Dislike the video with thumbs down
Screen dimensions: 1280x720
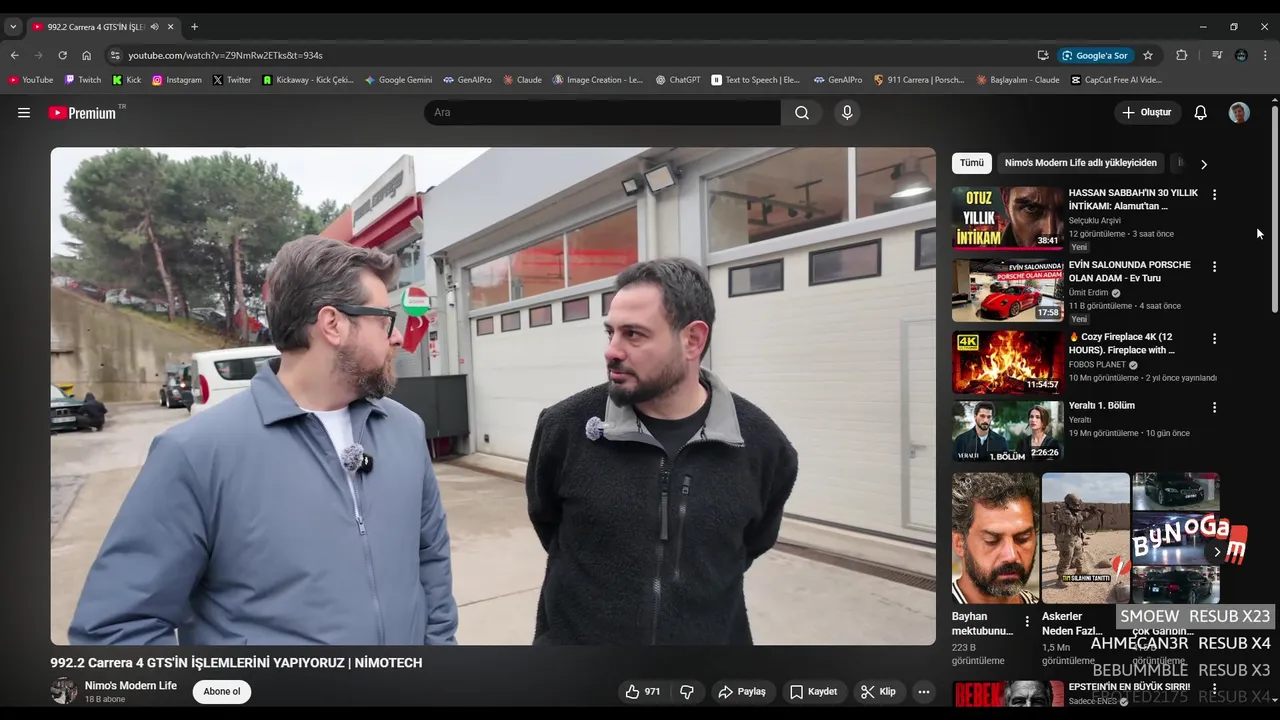(x=687, y=691)
